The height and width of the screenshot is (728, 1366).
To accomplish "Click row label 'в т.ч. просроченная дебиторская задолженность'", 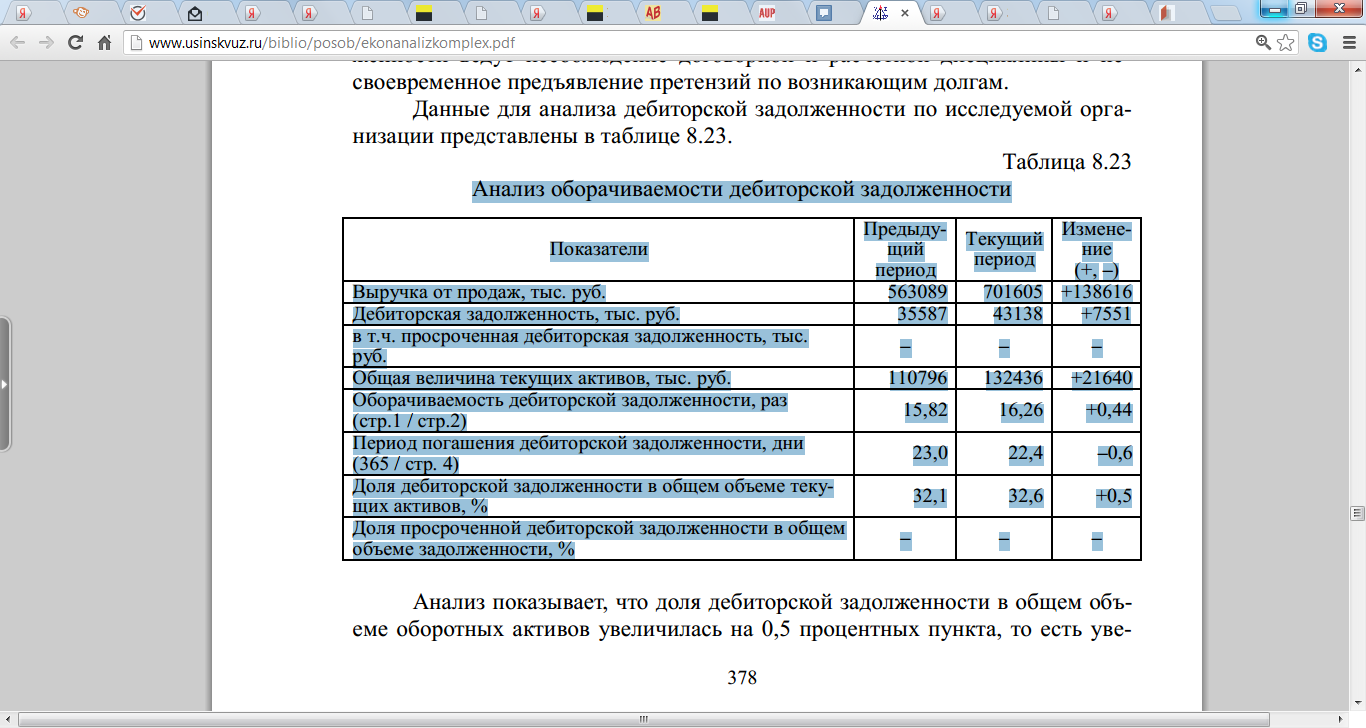I will click(x=580, y=346).
